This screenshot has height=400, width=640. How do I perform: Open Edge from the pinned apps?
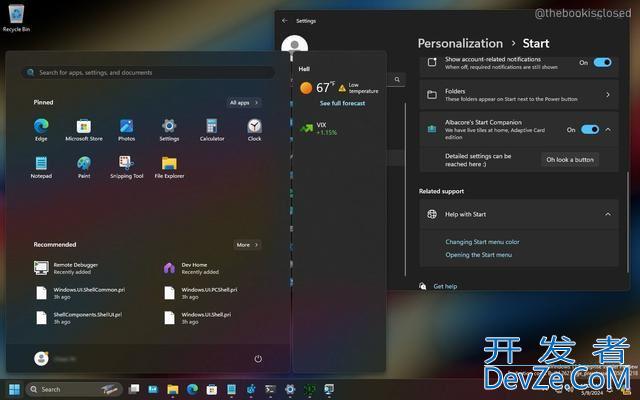click(41, 129)
